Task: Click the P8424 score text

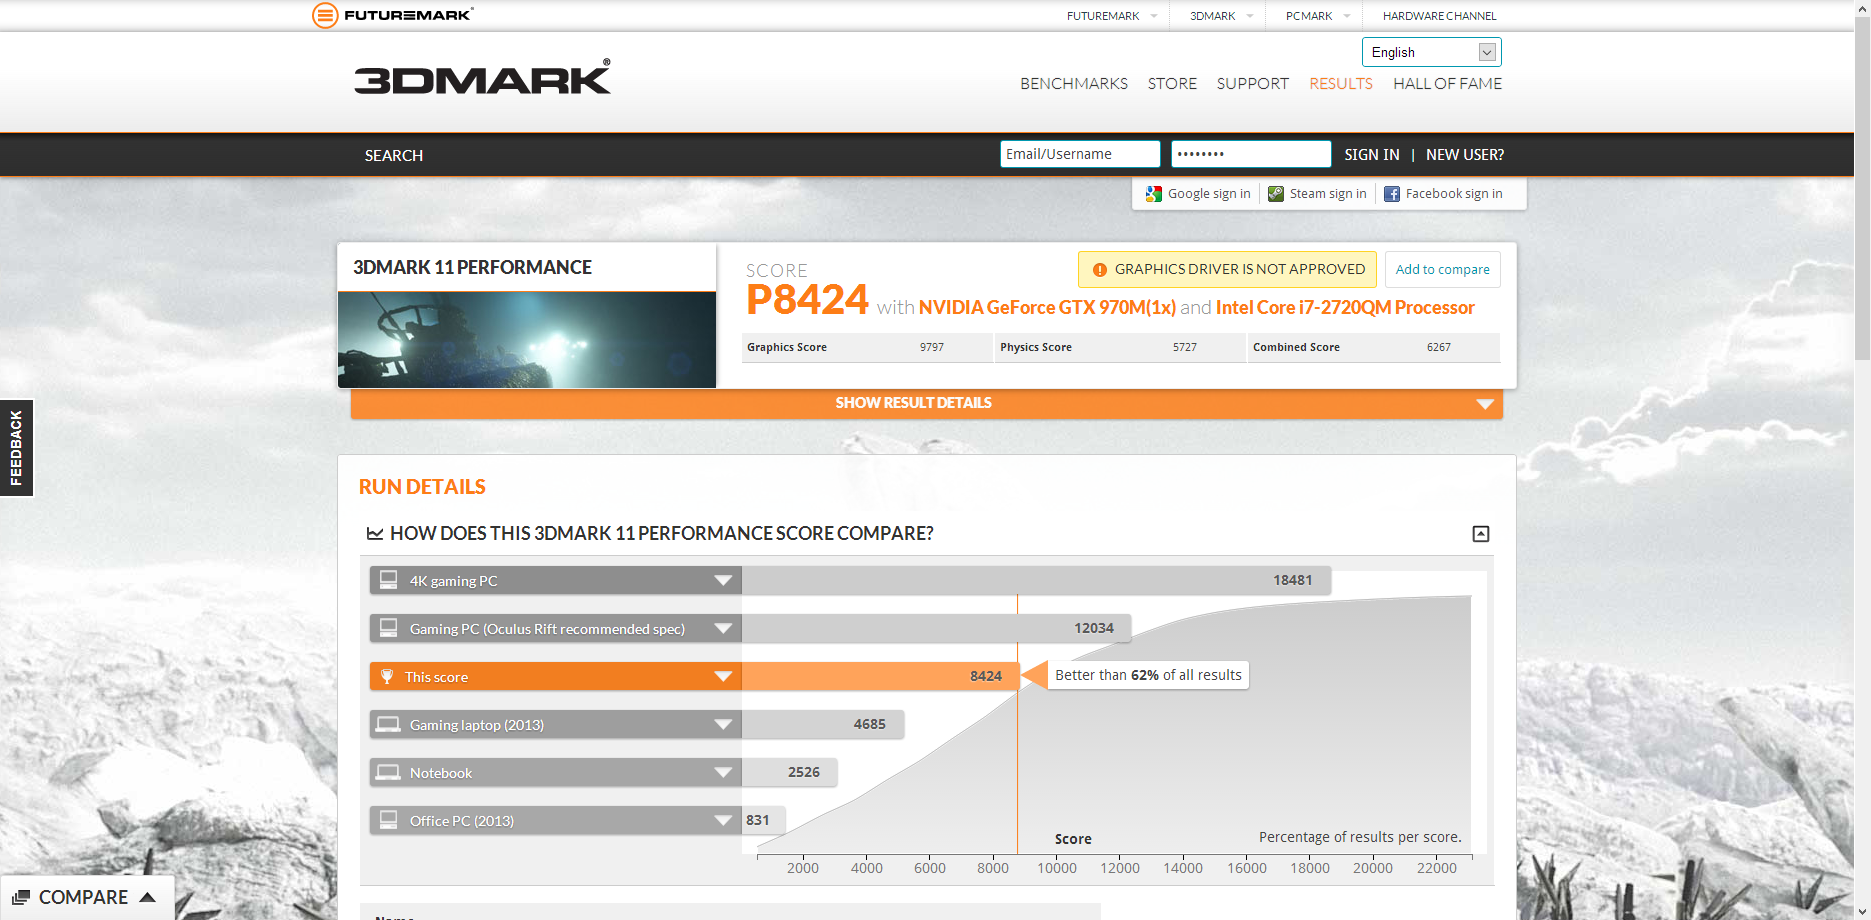Action: 807,300
